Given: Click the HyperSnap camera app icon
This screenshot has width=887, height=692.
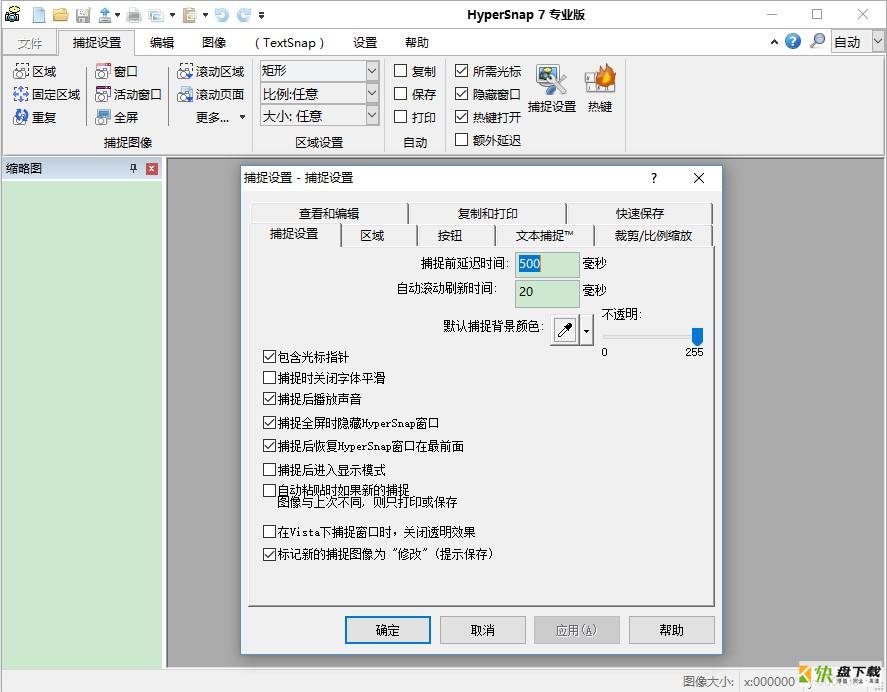Looking at the screenshot, I should pos(12,14).
